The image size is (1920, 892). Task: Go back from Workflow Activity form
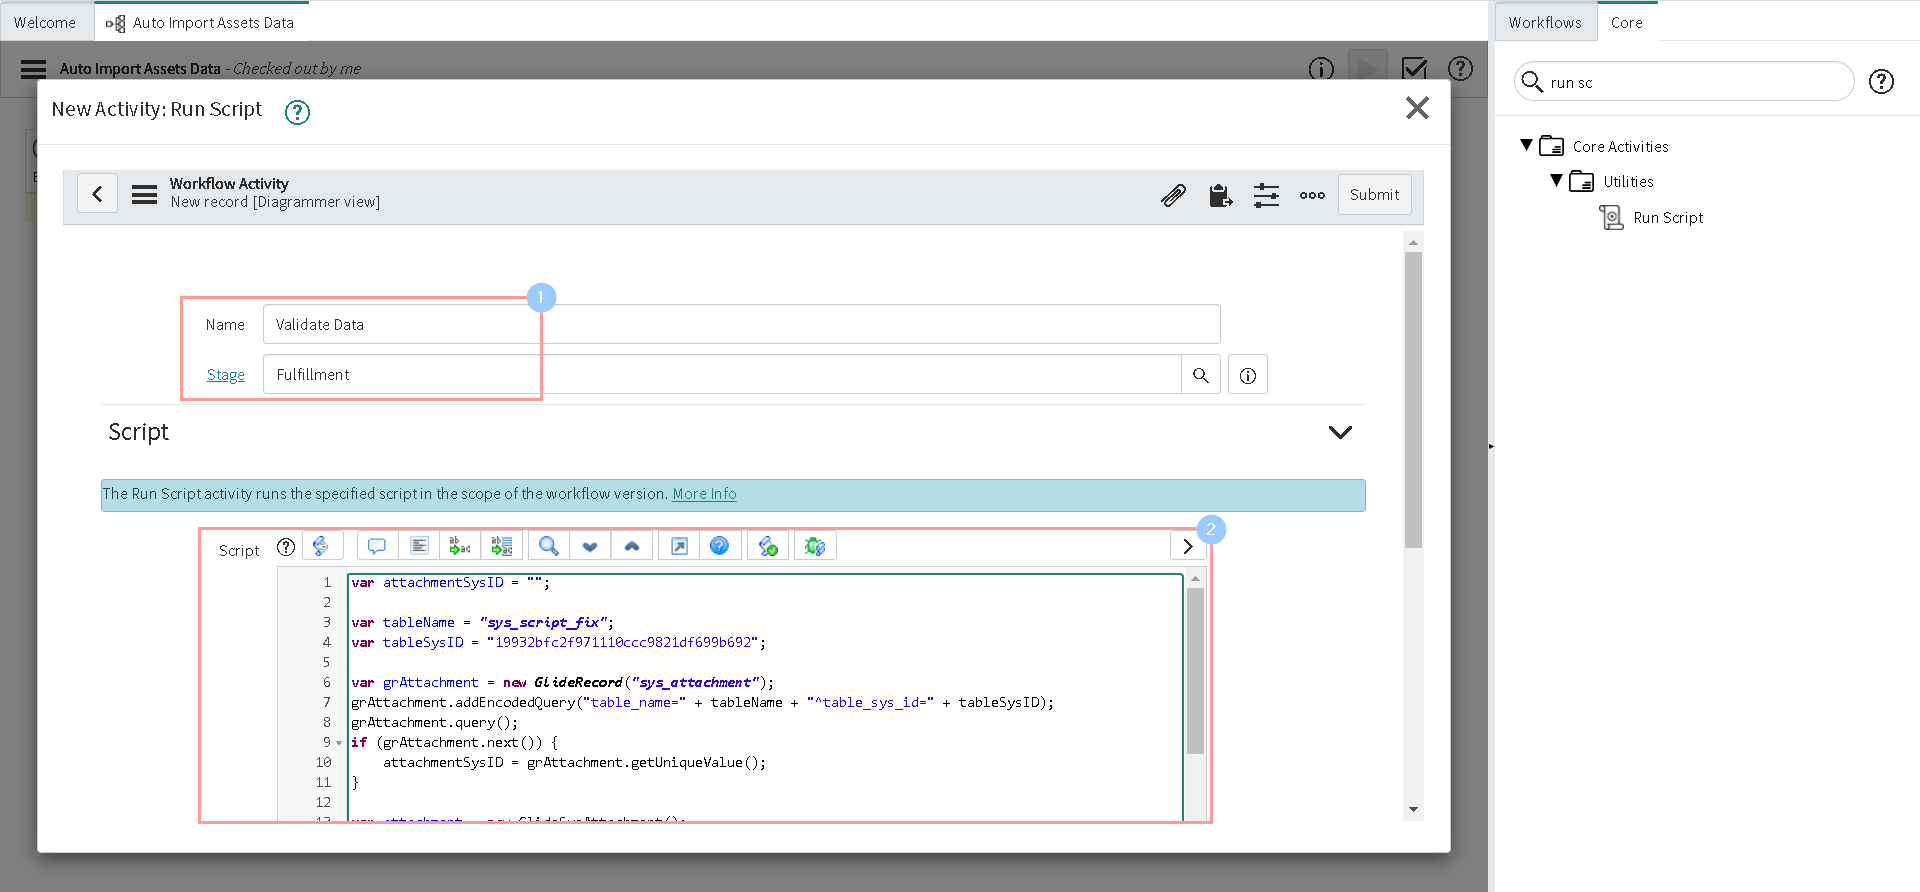coord(97,194)
